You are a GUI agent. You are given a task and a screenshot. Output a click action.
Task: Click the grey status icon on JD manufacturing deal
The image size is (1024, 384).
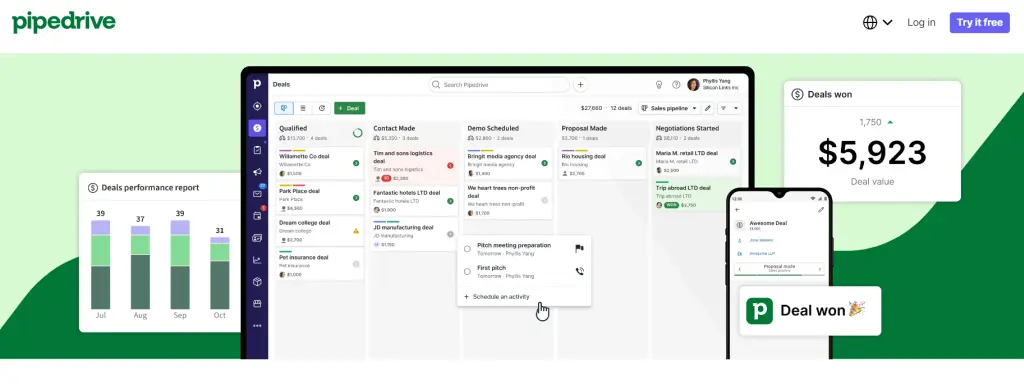450,234
